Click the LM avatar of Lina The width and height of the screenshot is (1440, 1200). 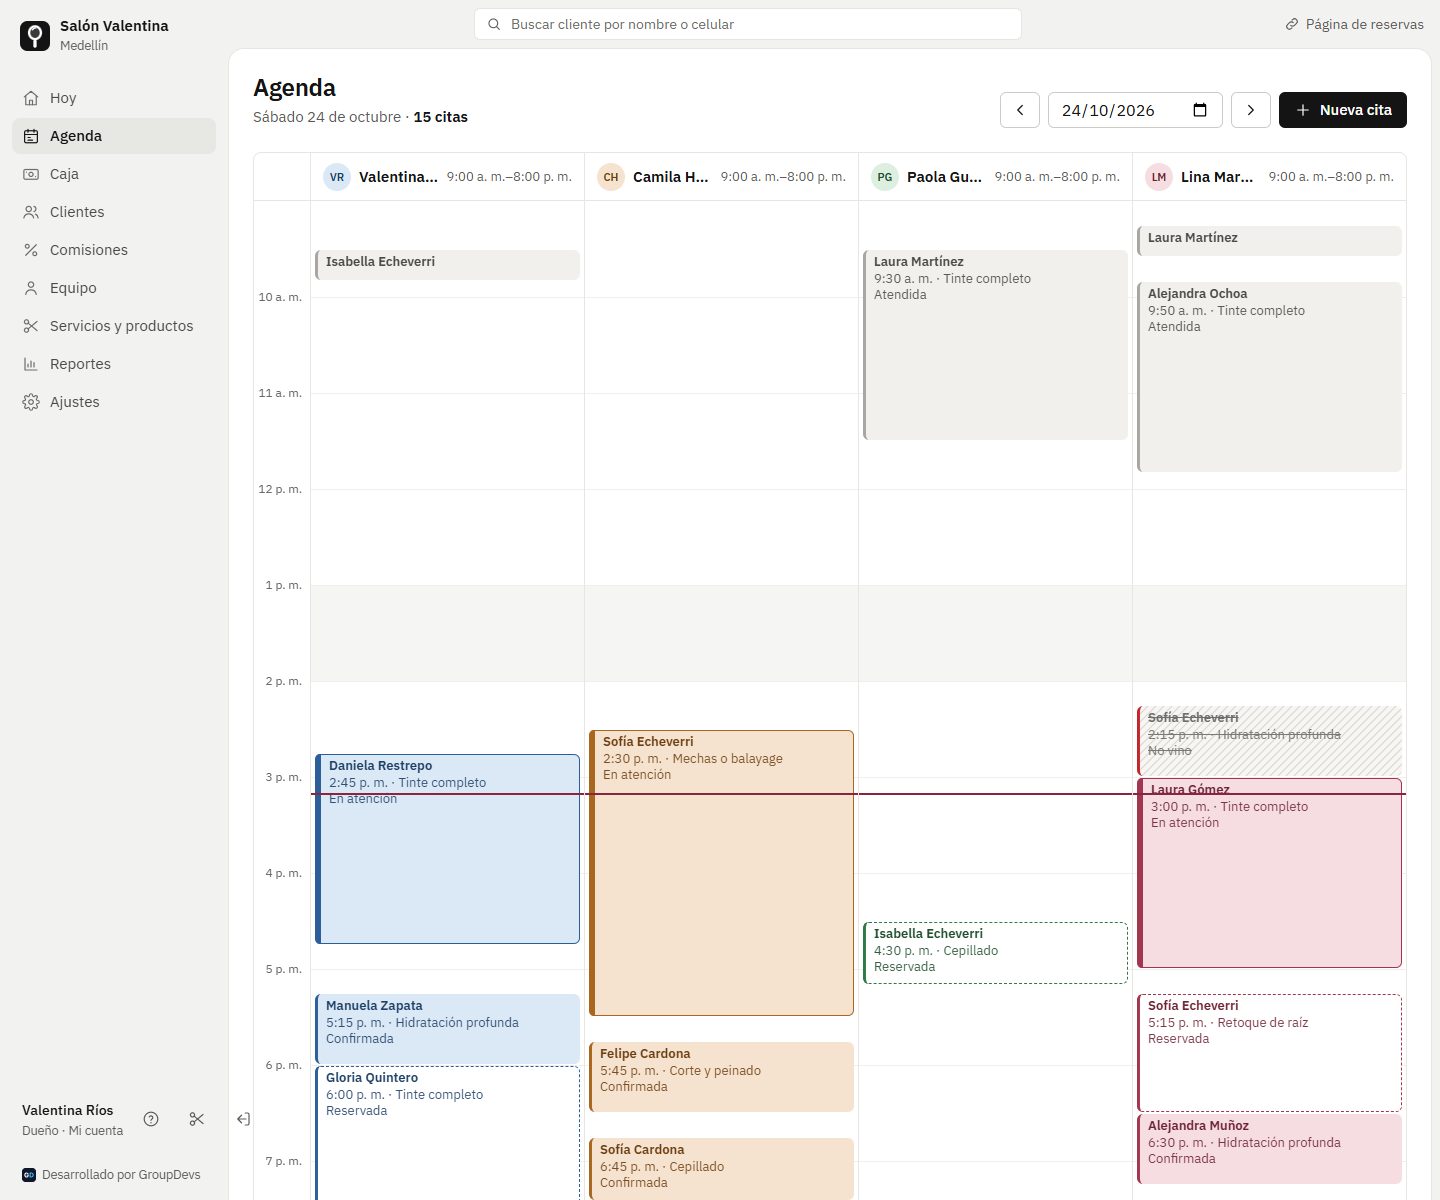[1159, 177]
